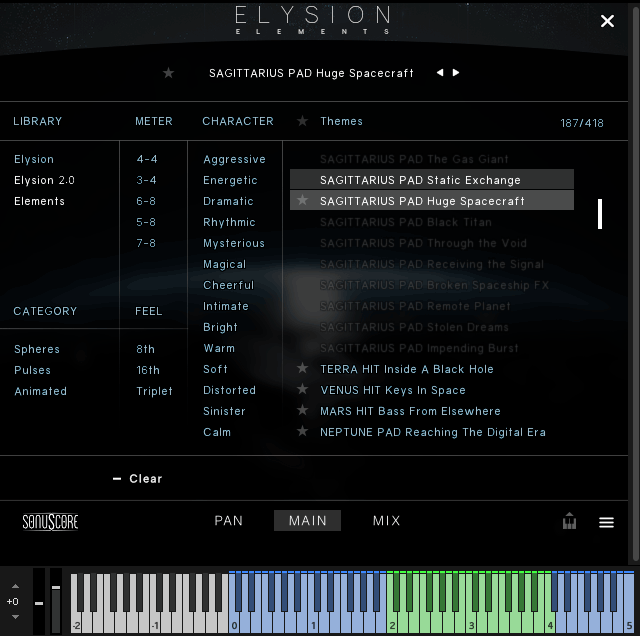Raise keyboard octave with up arrow
This screenshot has height=636, width=640.
(15, 586)
